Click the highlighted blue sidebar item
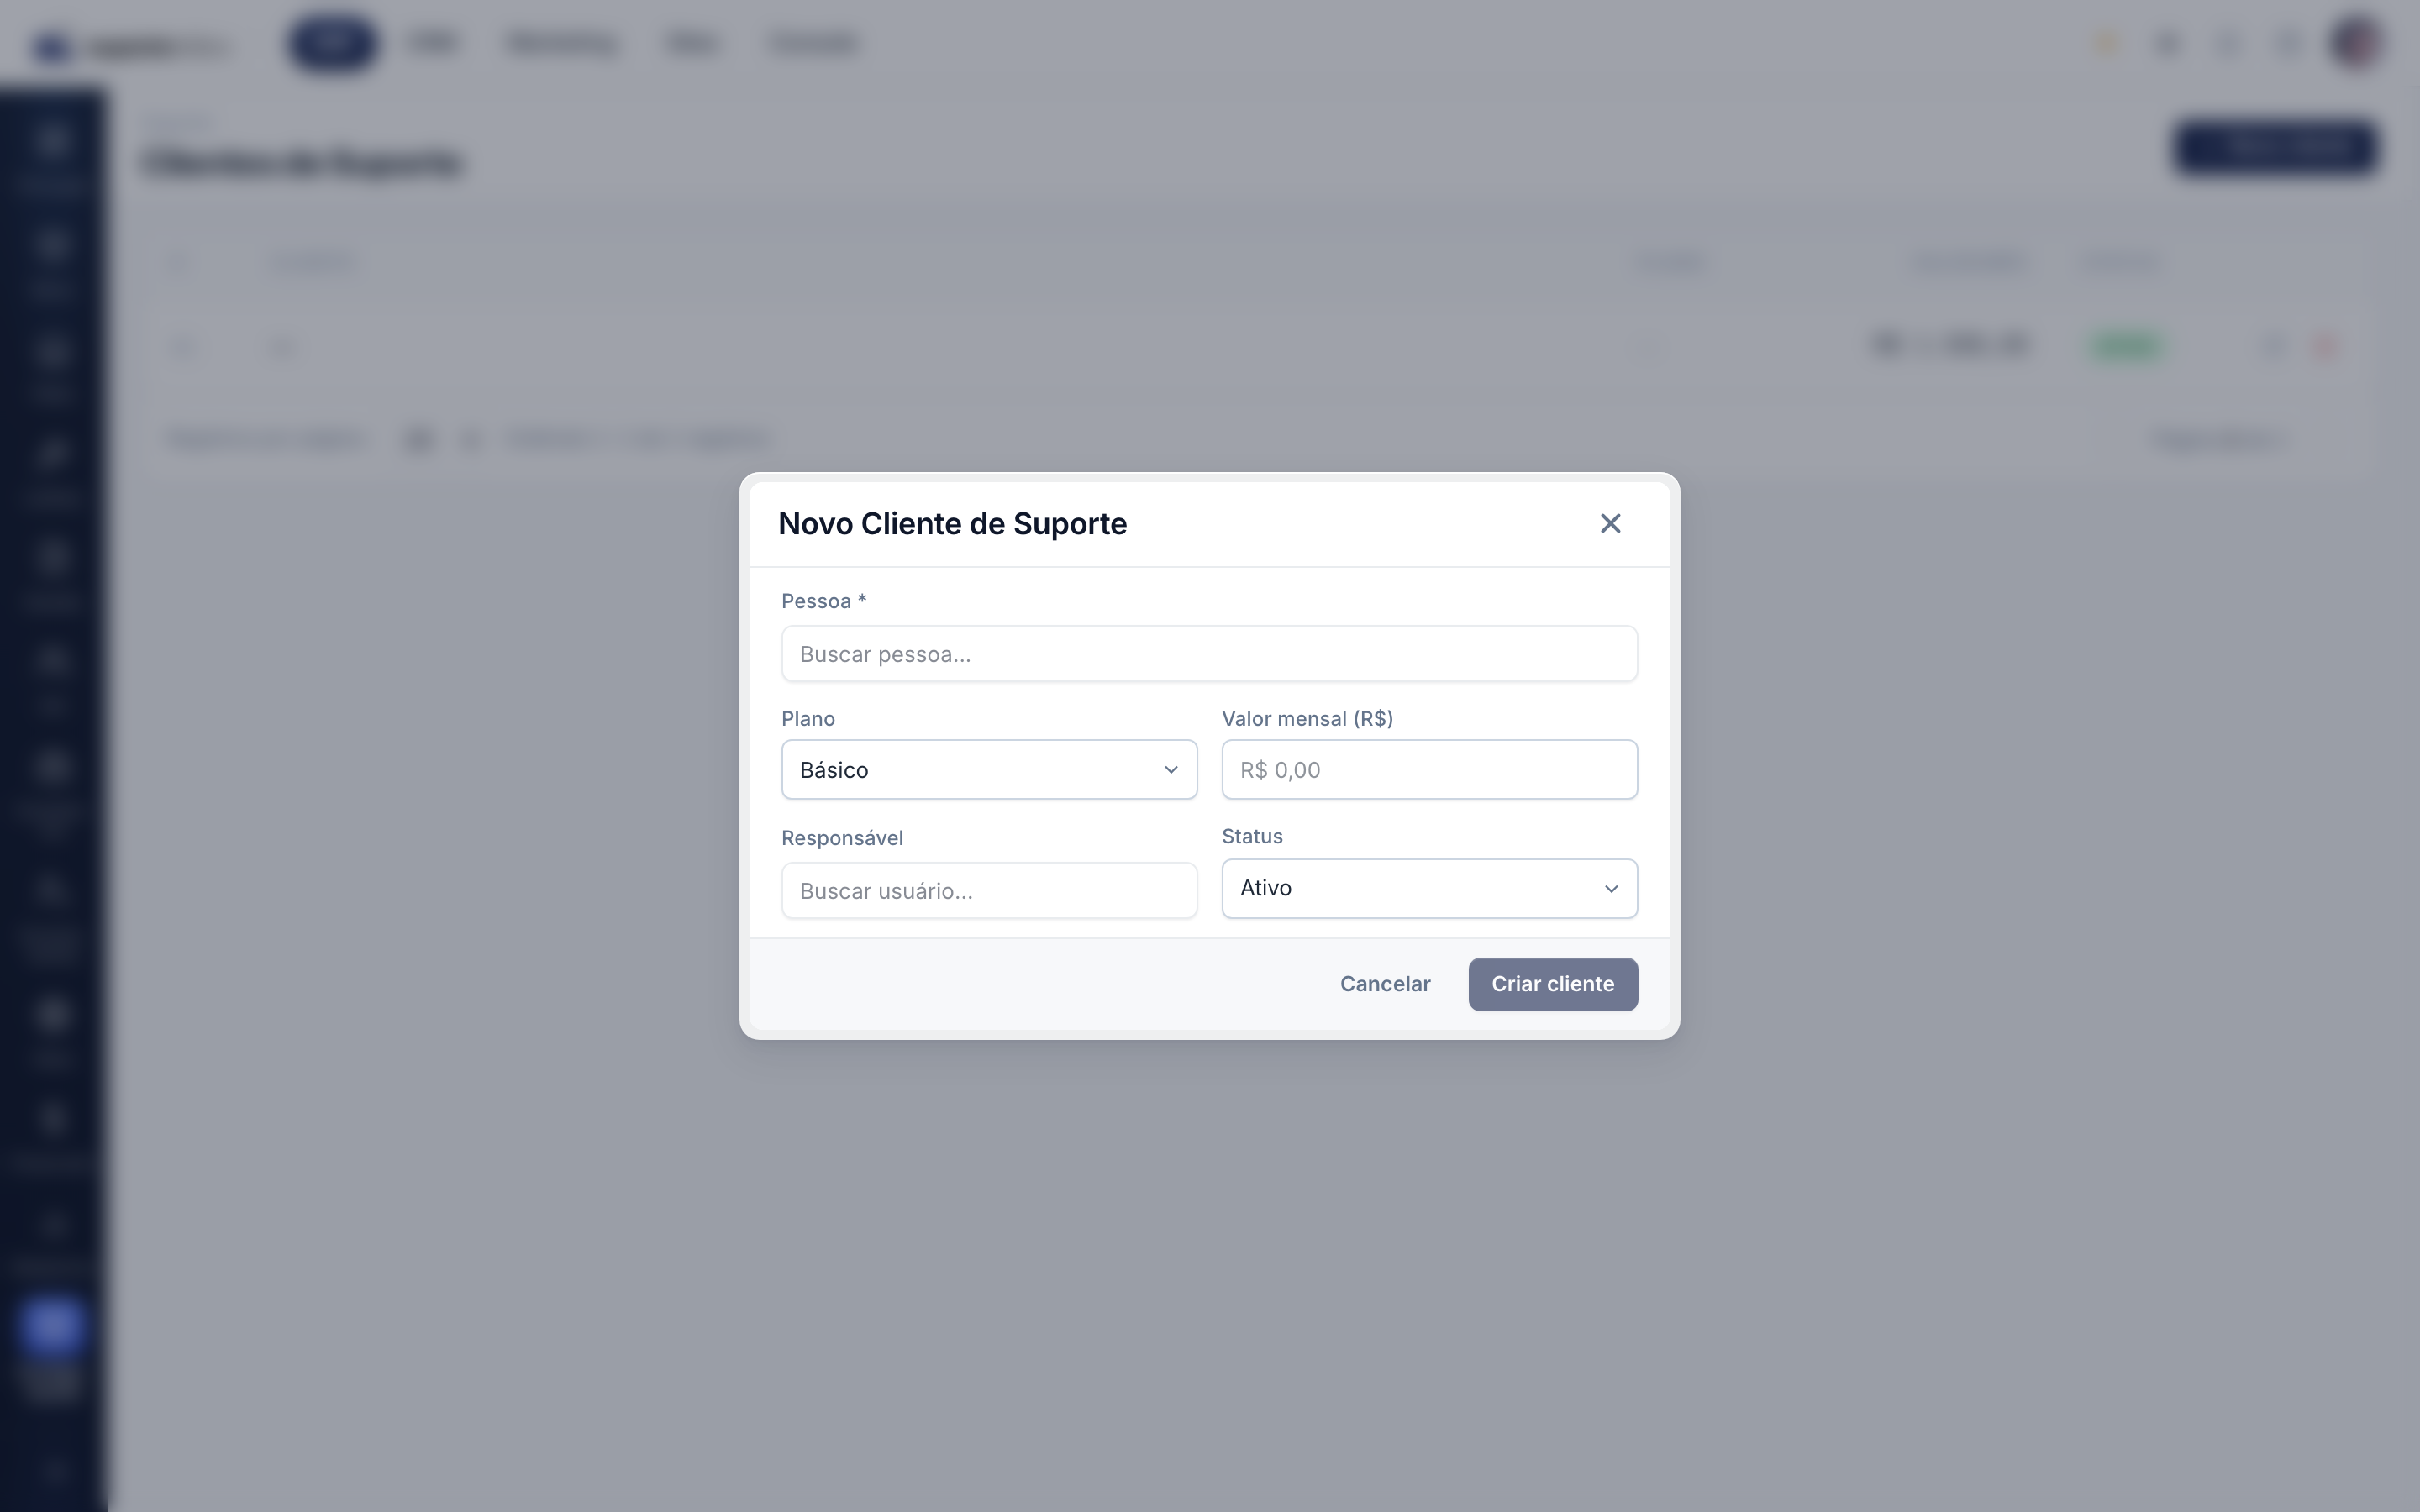2420x1512 pixels. [51, 1326]
